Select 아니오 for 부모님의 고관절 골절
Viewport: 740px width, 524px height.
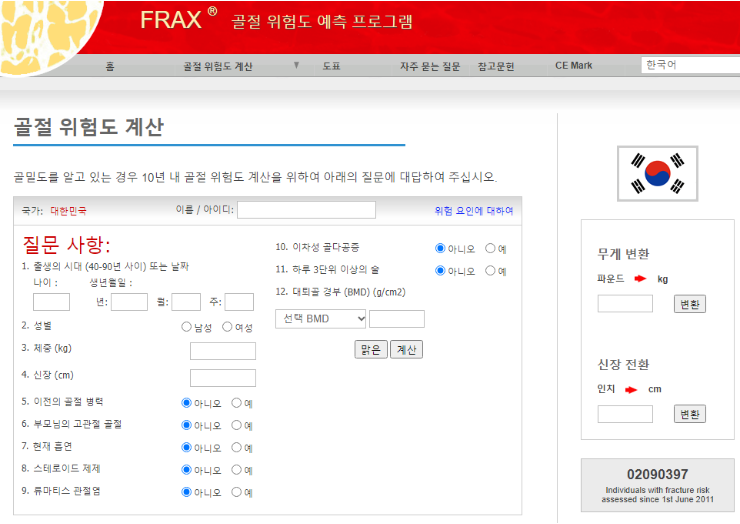[x=186, y=425]
